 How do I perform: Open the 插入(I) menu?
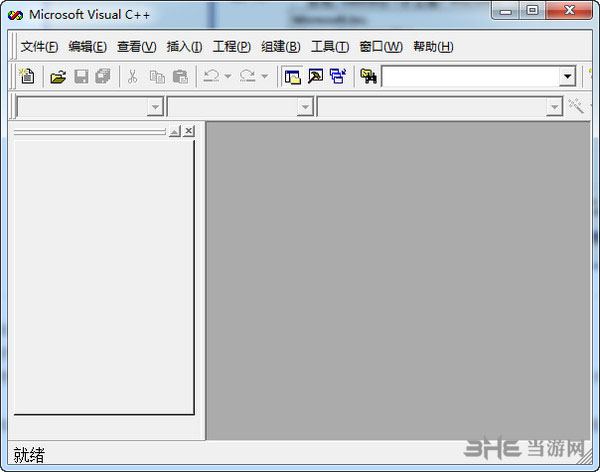184,47
